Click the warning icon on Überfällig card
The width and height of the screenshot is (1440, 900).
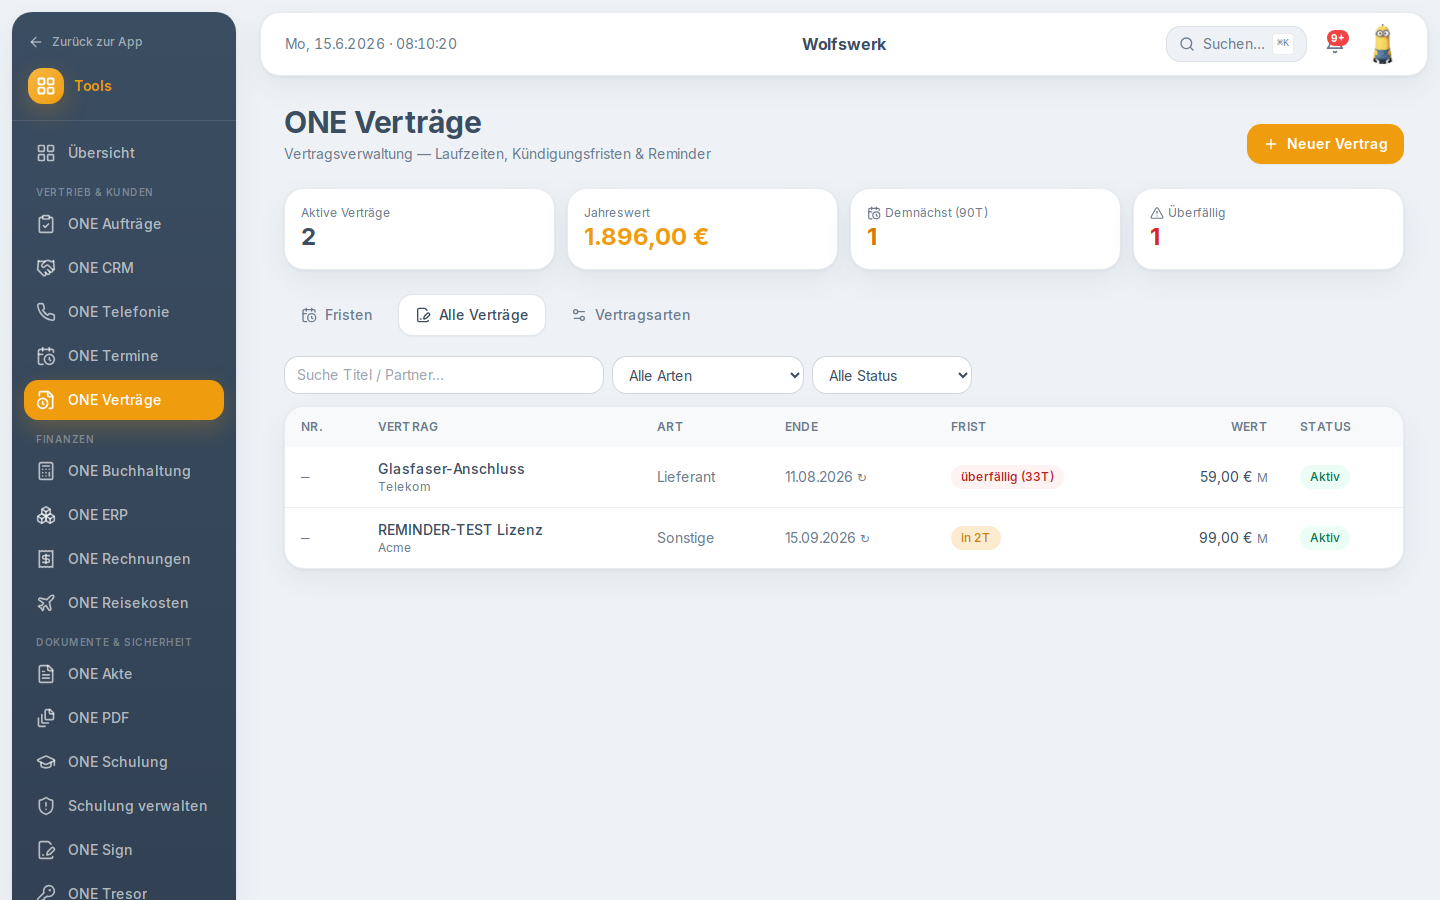tap(1157, 213)
